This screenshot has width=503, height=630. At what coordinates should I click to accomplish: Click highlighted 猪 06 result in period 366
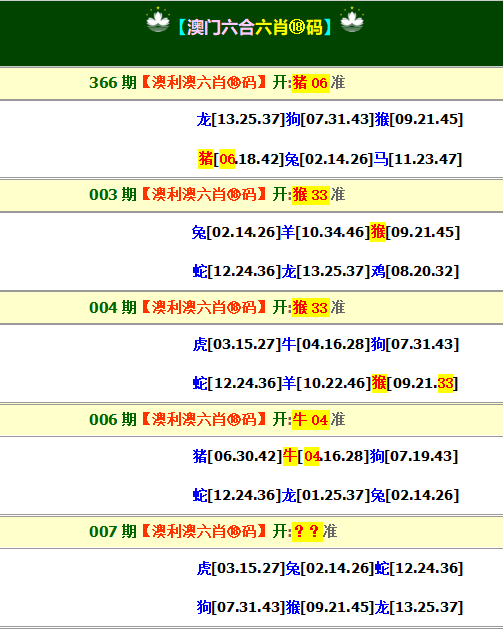pyautogui.click(x=311, y=83)
